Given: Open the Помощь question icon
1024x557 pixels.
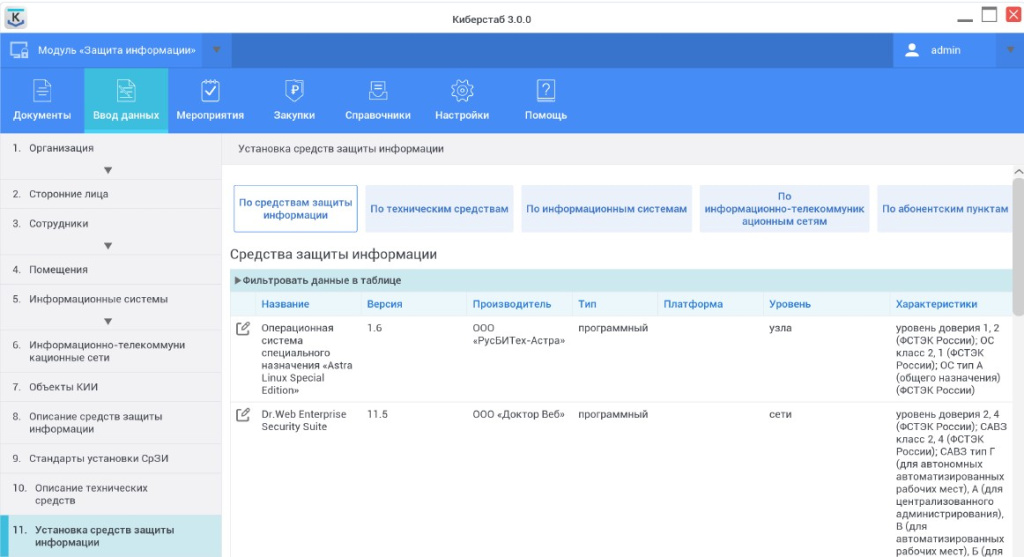Looking at the screenshot, I should [x=546, y=91].
